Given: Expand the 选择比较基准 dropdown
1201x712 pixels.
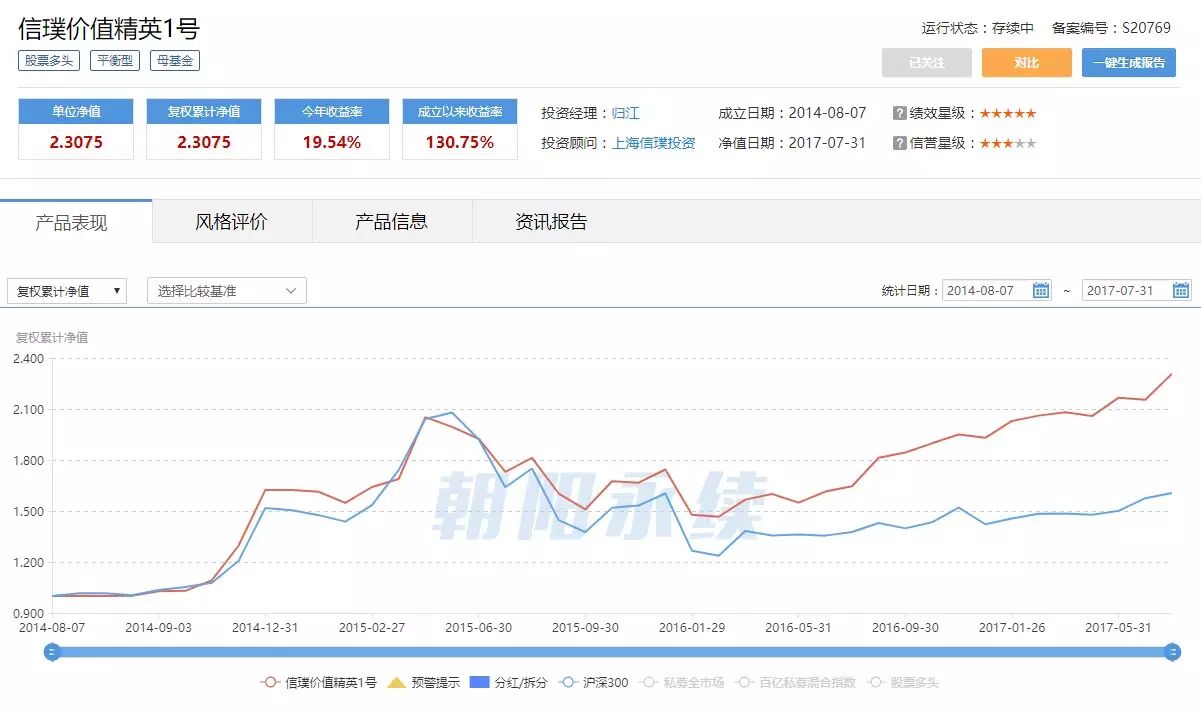Looking at the screenshot, I should point(227,291).
